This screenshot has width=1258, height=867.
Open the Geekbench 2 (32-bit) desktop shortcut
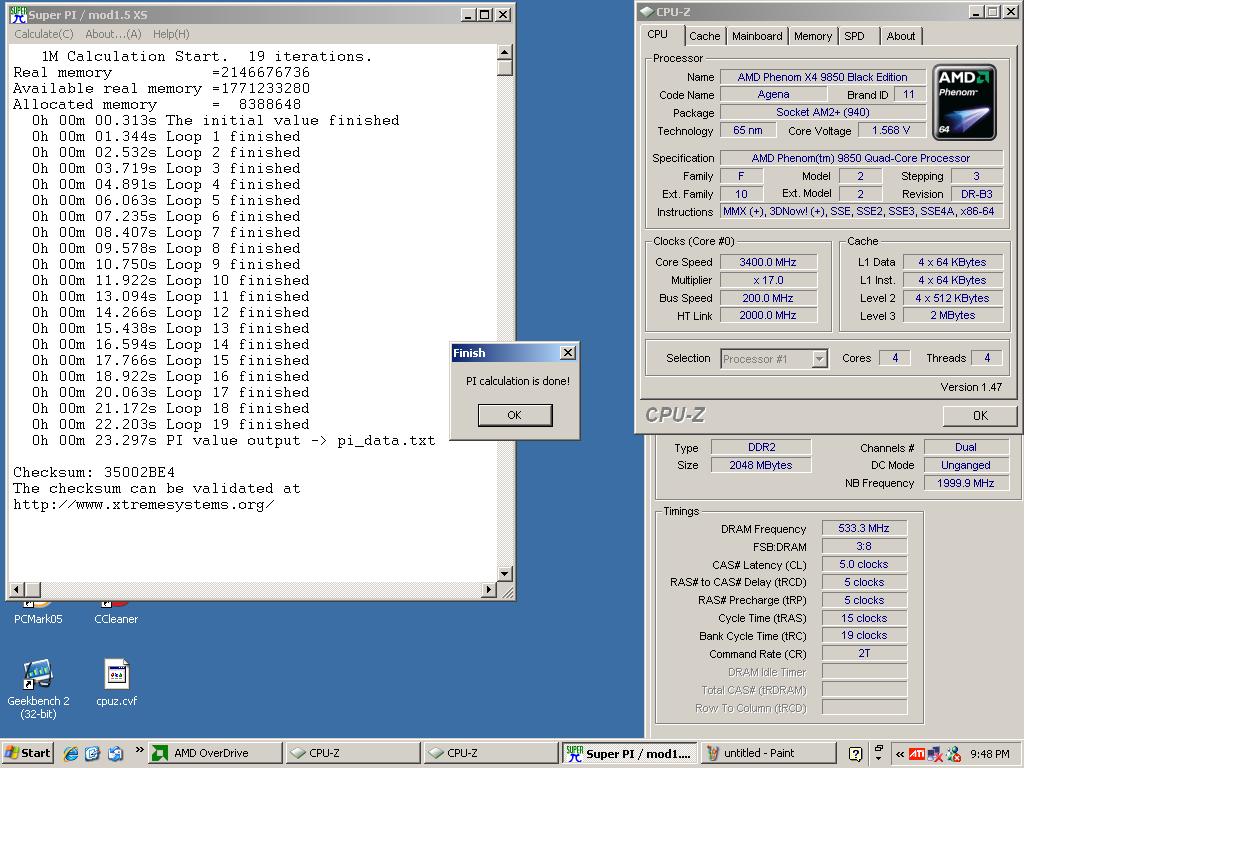38,689
